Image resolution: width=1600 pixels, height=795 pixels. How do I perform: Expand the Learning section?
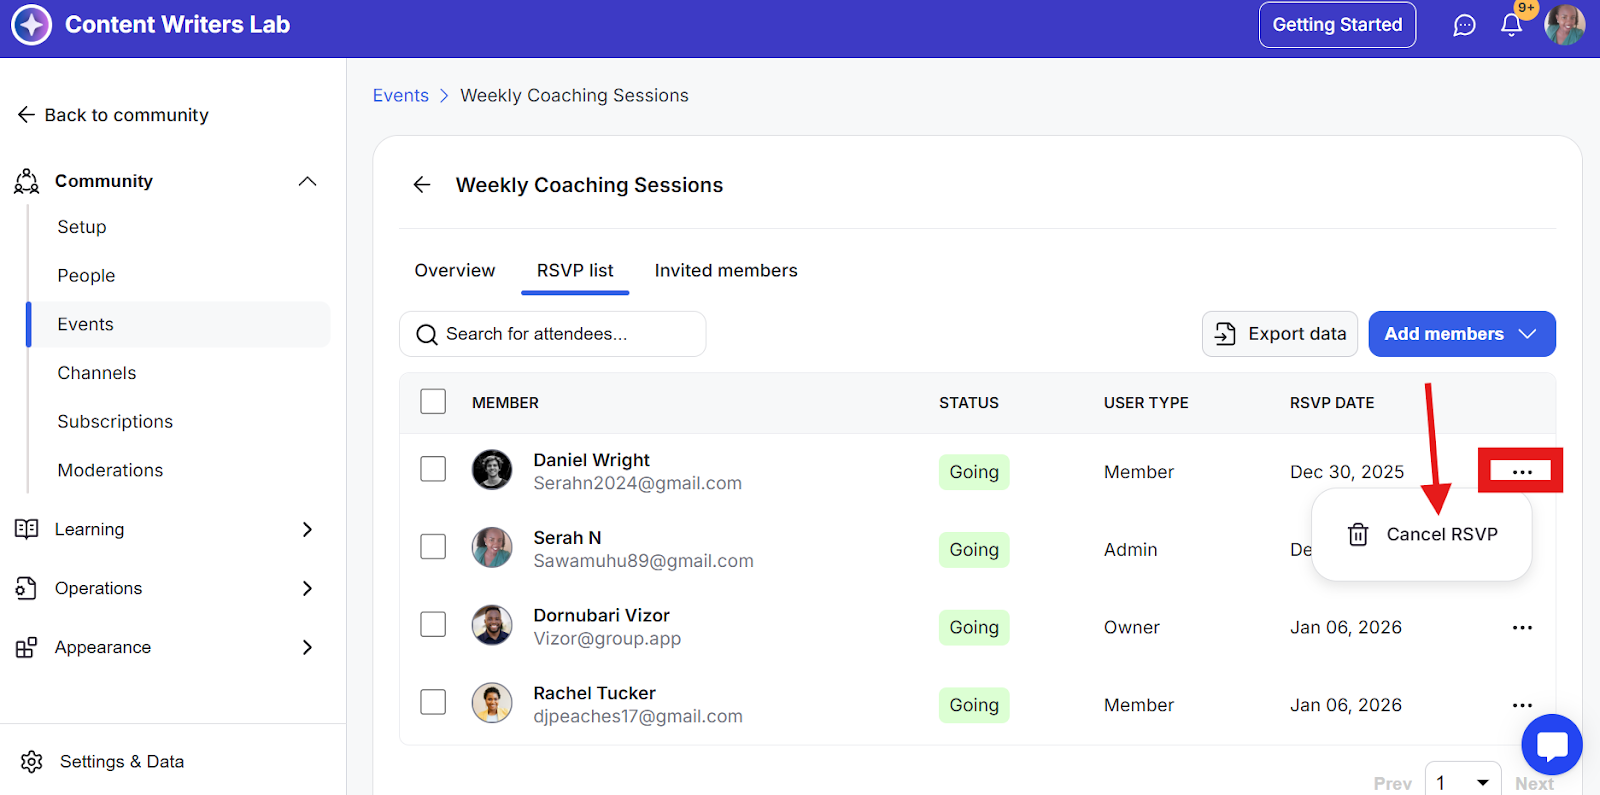(x=307, y=529)
